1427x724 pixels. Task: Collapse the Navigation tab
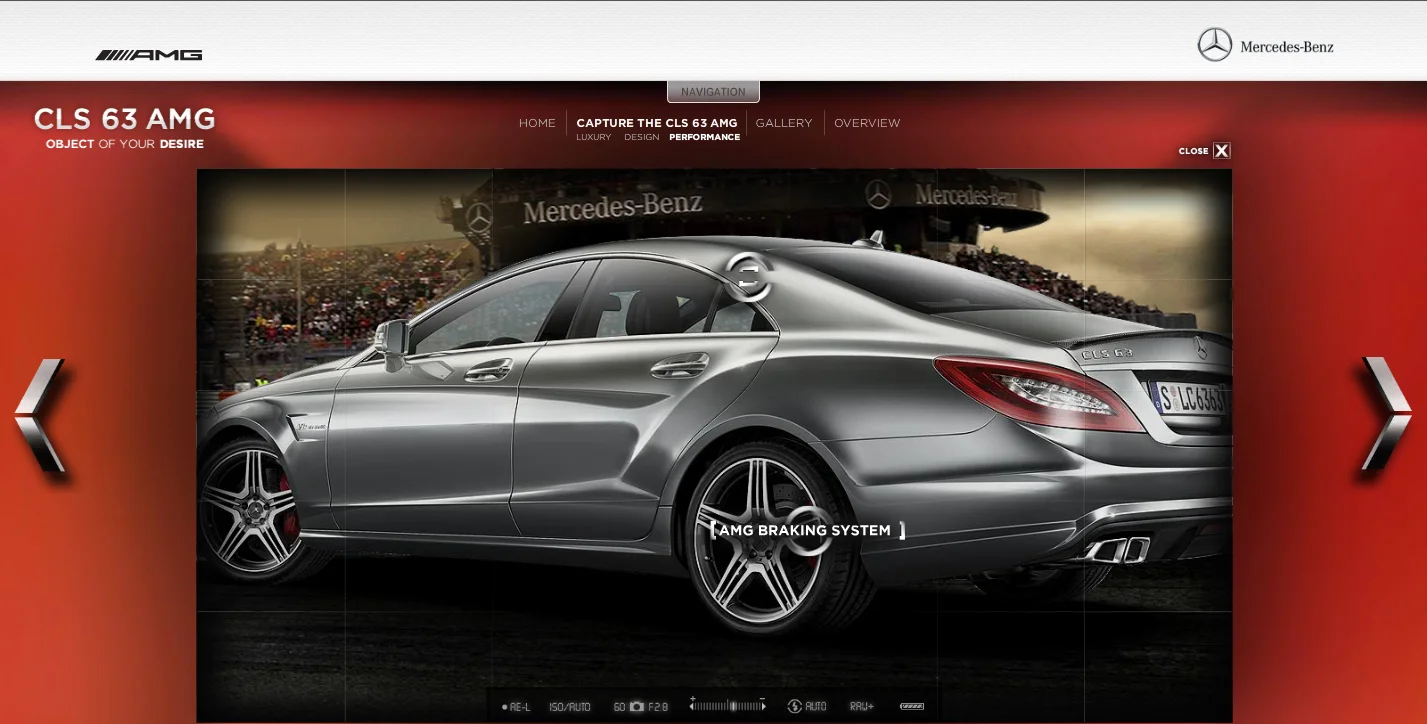tap(713, 92)
